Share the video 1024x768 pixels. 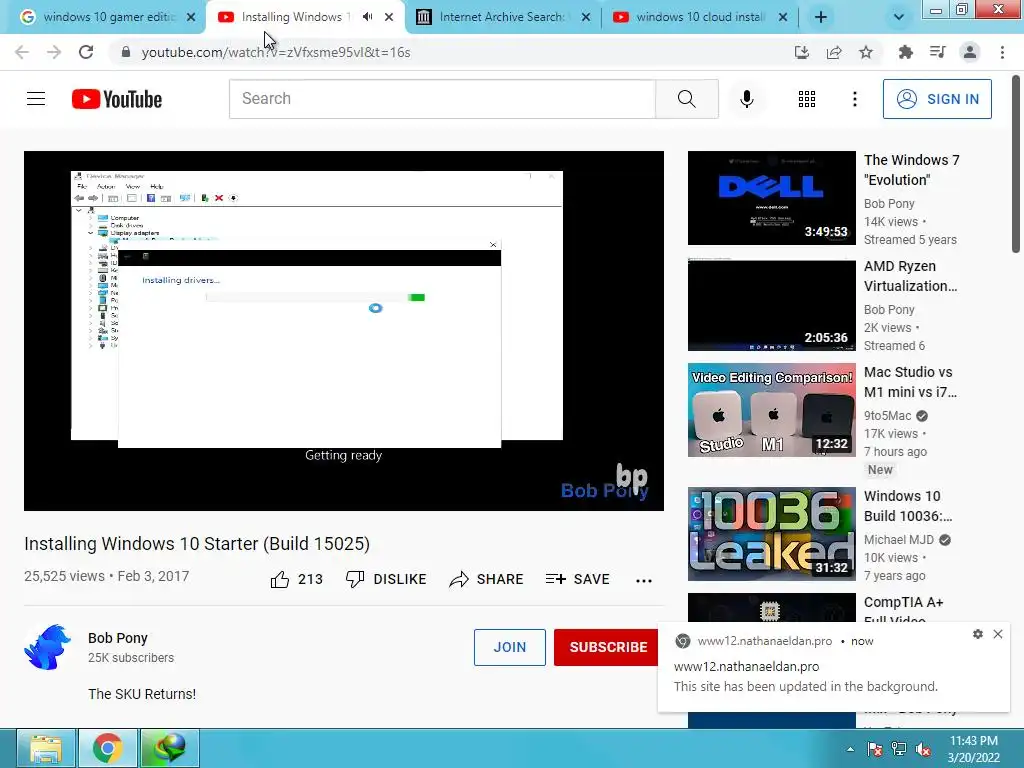pos(487,579)
